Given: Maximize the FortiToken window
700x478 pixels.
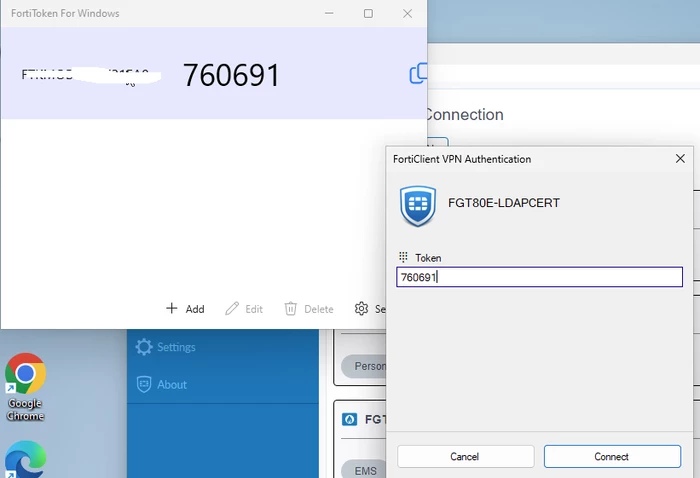Looking at the screenshot, I should point(368,13).
